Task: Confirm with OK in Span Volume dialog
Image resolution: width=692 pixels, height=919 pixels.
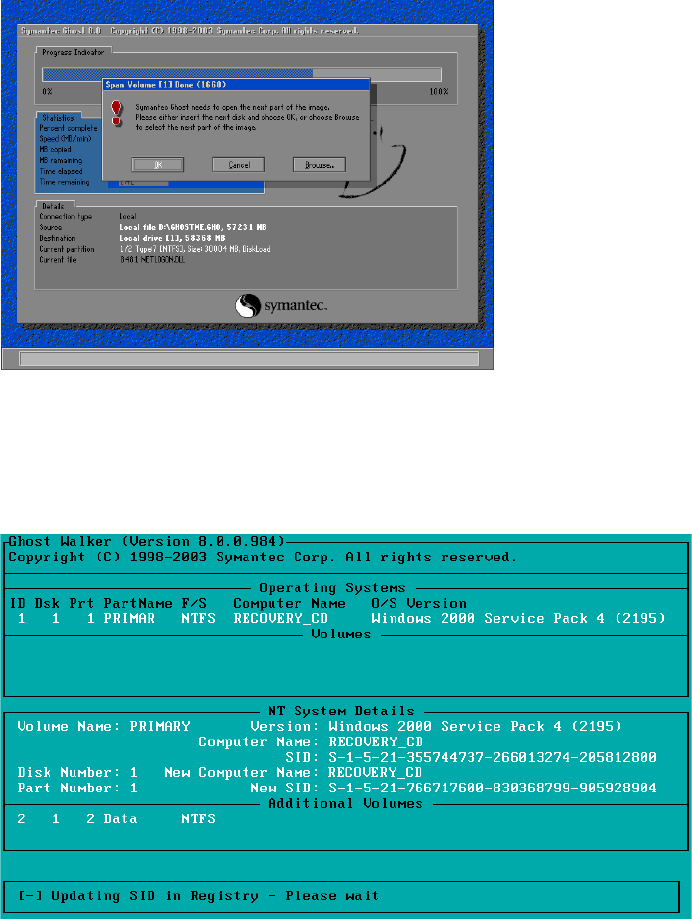Action: pos(158,165)
